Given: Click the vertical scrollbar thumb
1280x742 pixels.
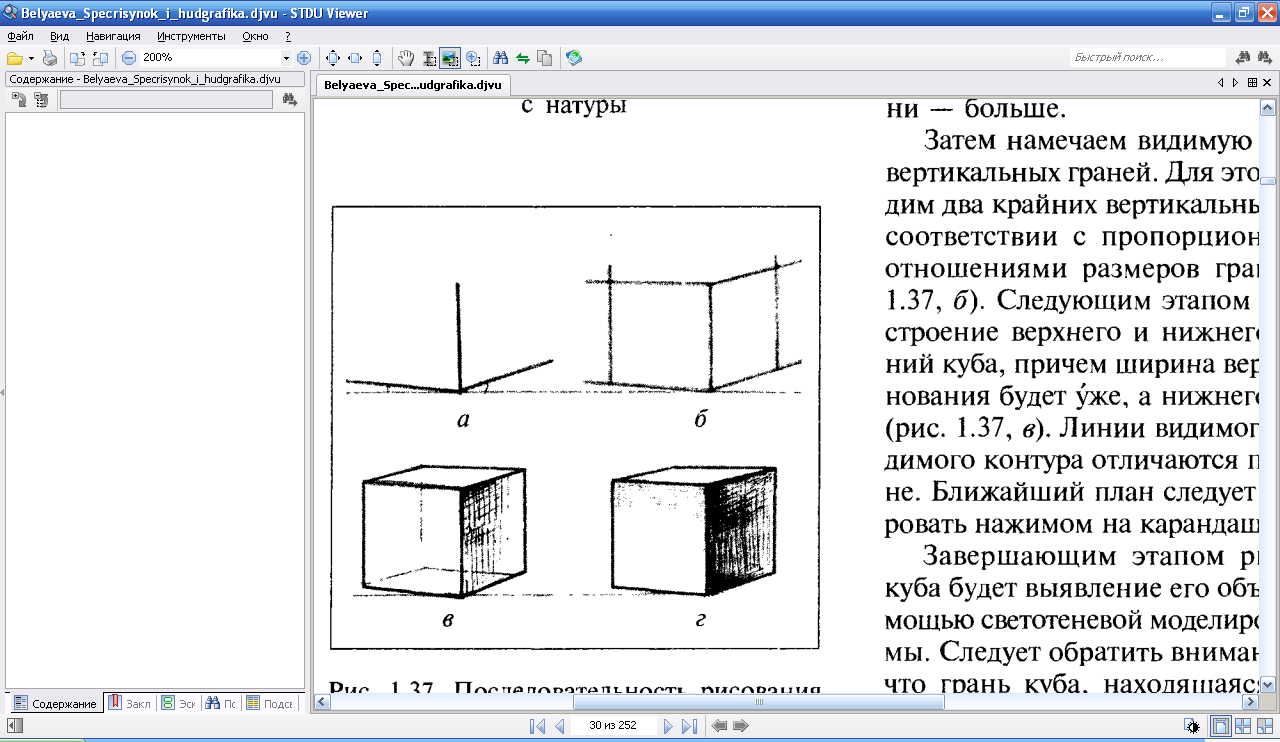Looking at the screenshot, I should coord(1267,182).
